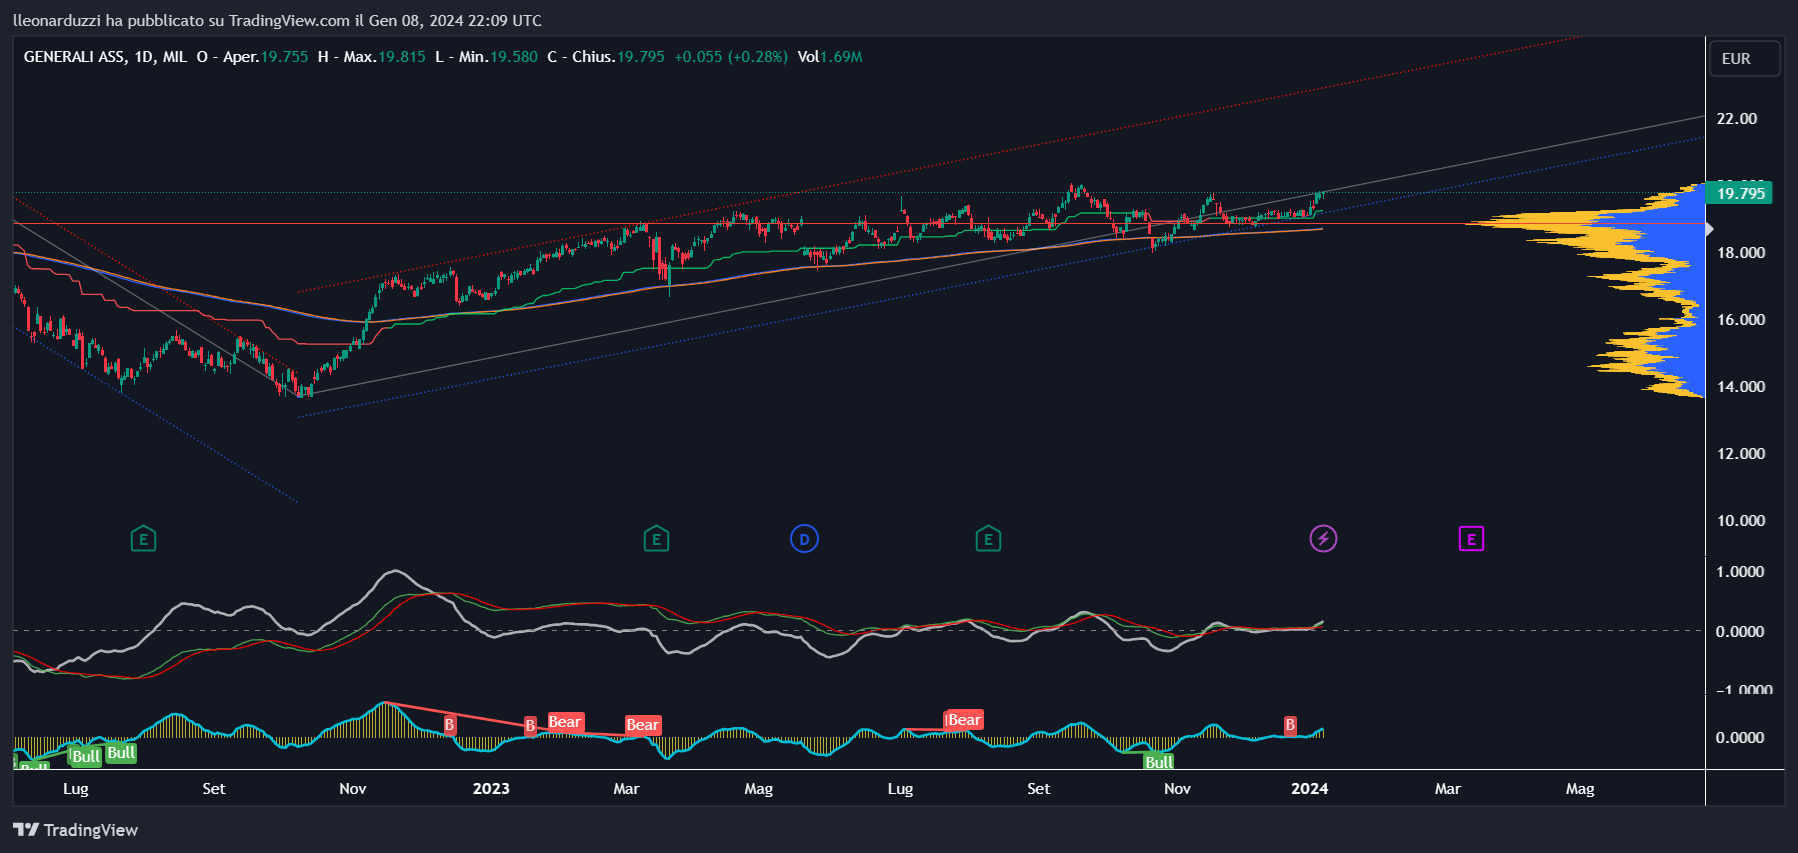Click the open value 19.755 in legend

pyautogui.click(x=284, y=57)
